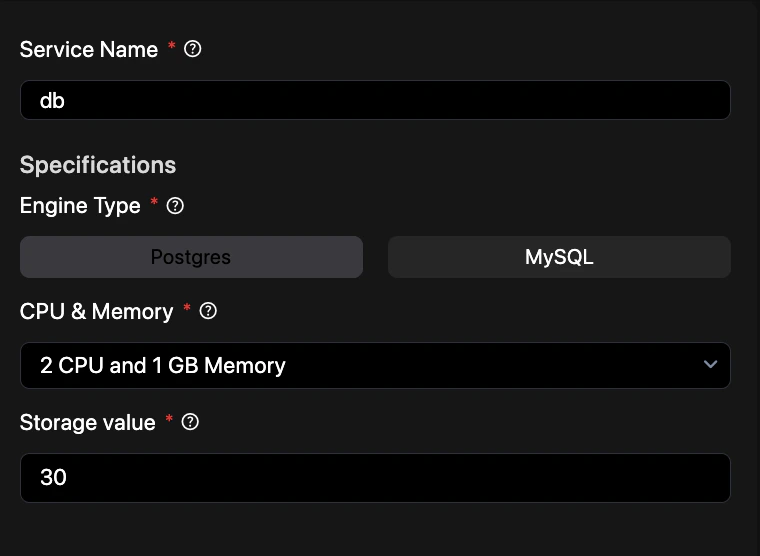This screenshot has height=556, width=760.
Task: Click the Storage value label
Action: coord(88,422)
